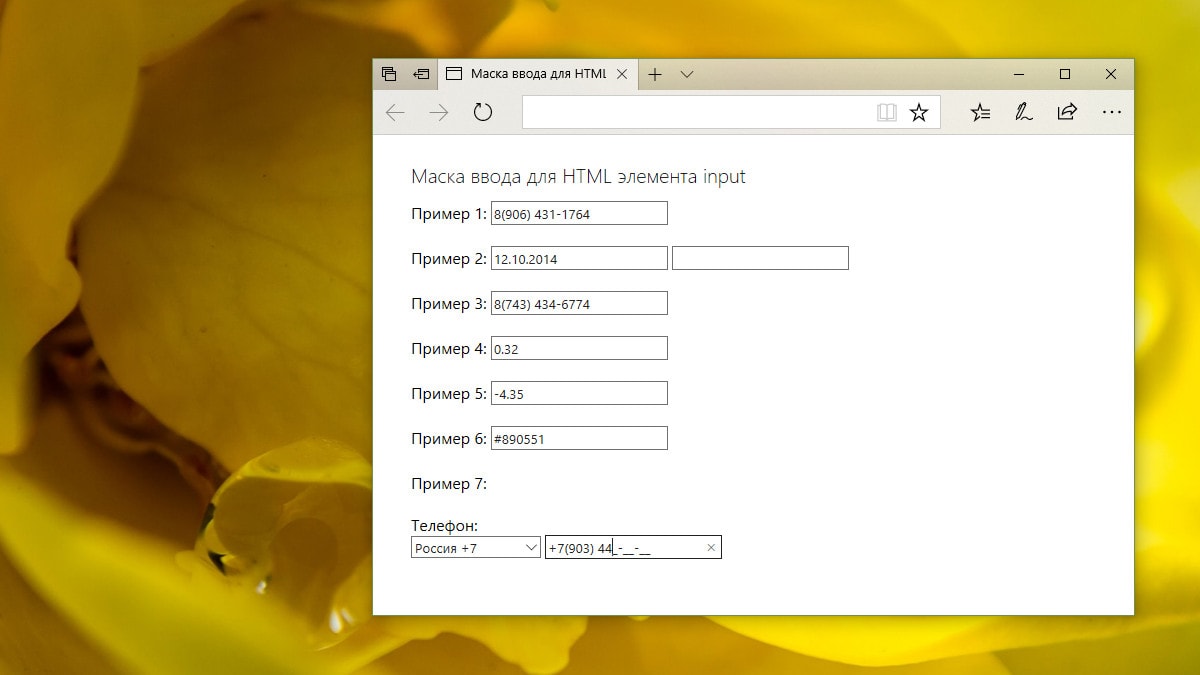
Task: Share this web page
Action: click(x=1067, y=113)
